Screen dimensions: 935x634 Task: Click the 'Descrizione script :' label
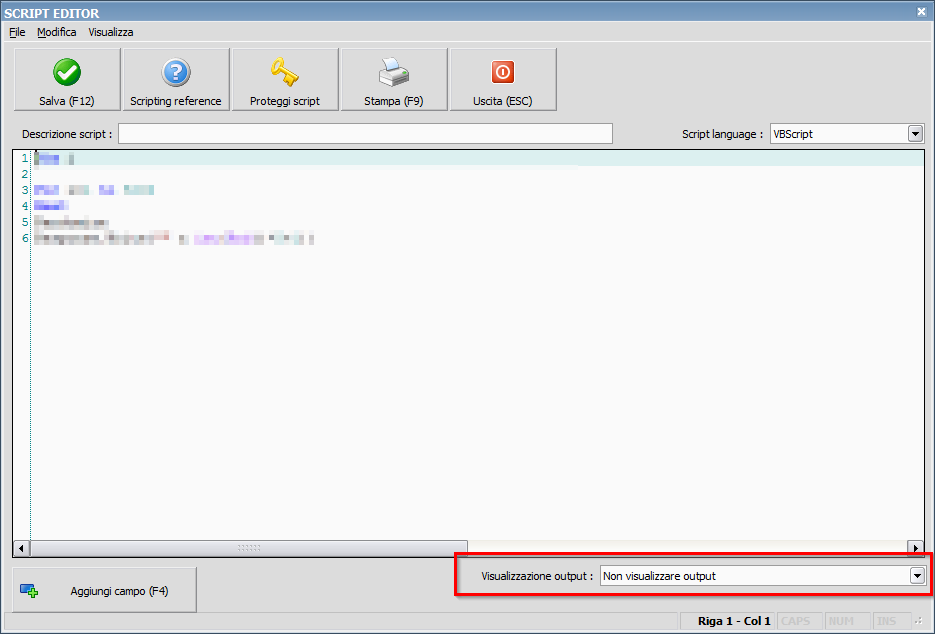click(67, 134)
